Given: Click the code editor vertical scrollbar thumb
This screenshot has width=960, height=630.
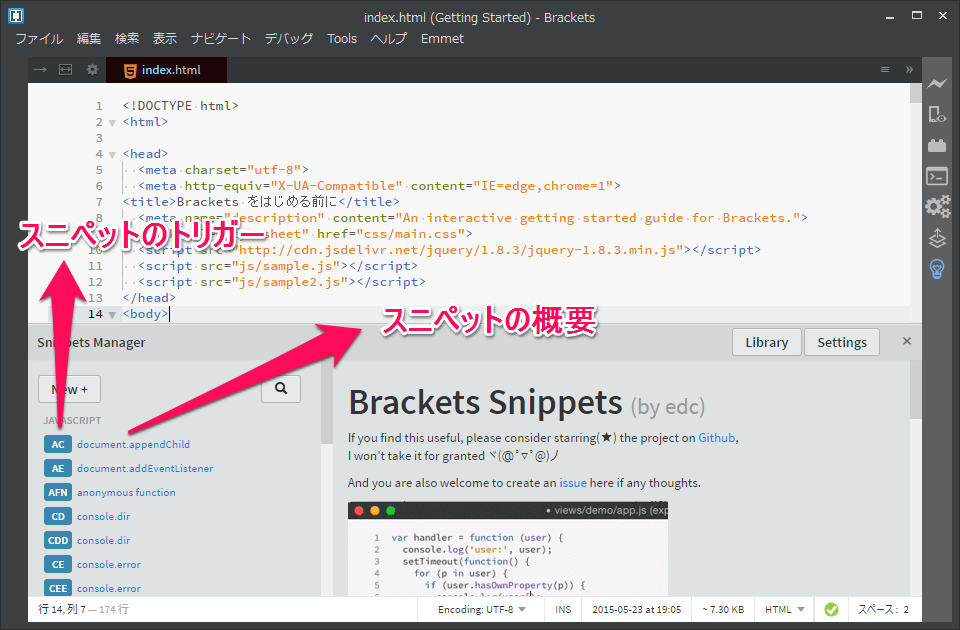Looking at the screenshot, I should [915, 93].
